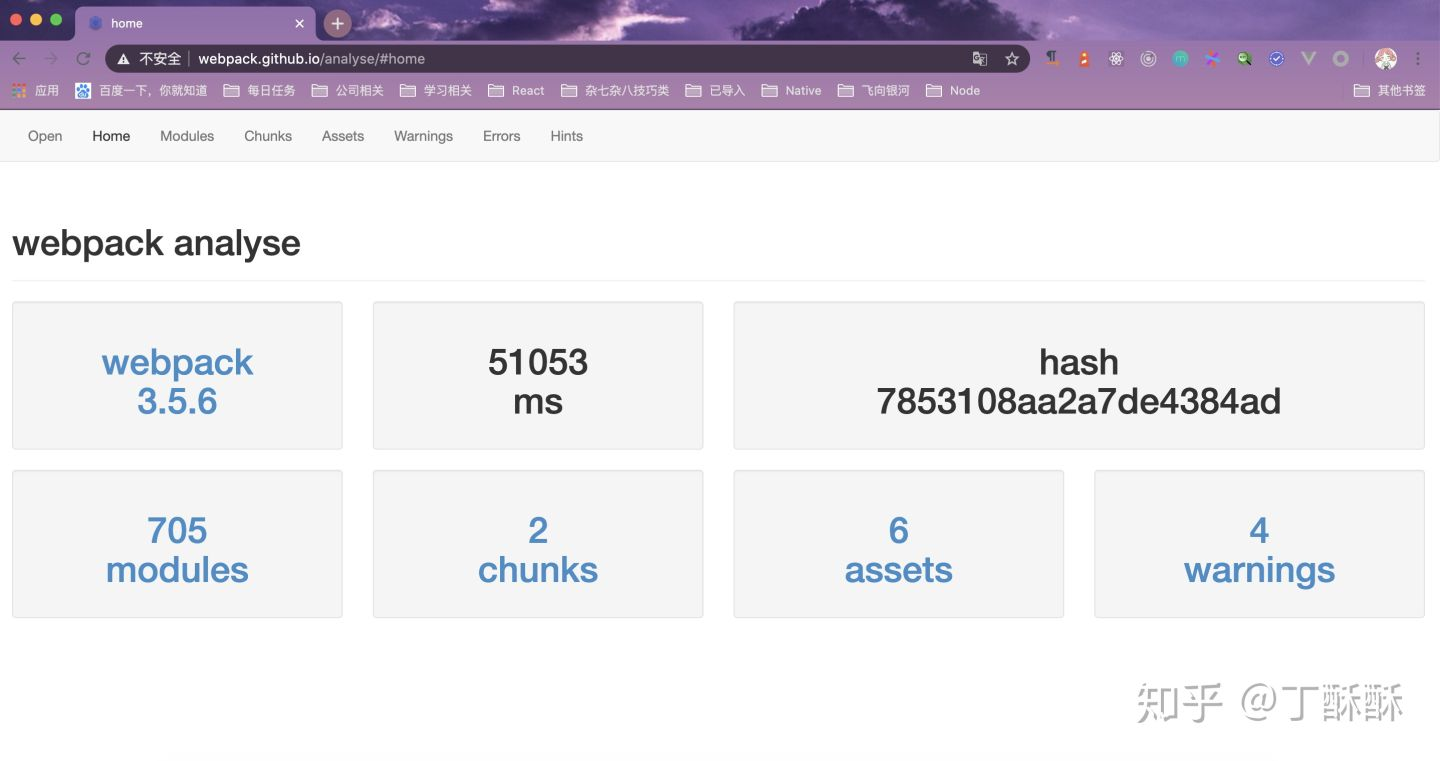This screenshot has width=1440, height=761.
Task: Open the '6 assets' link
Action: [x=898, y=549]
